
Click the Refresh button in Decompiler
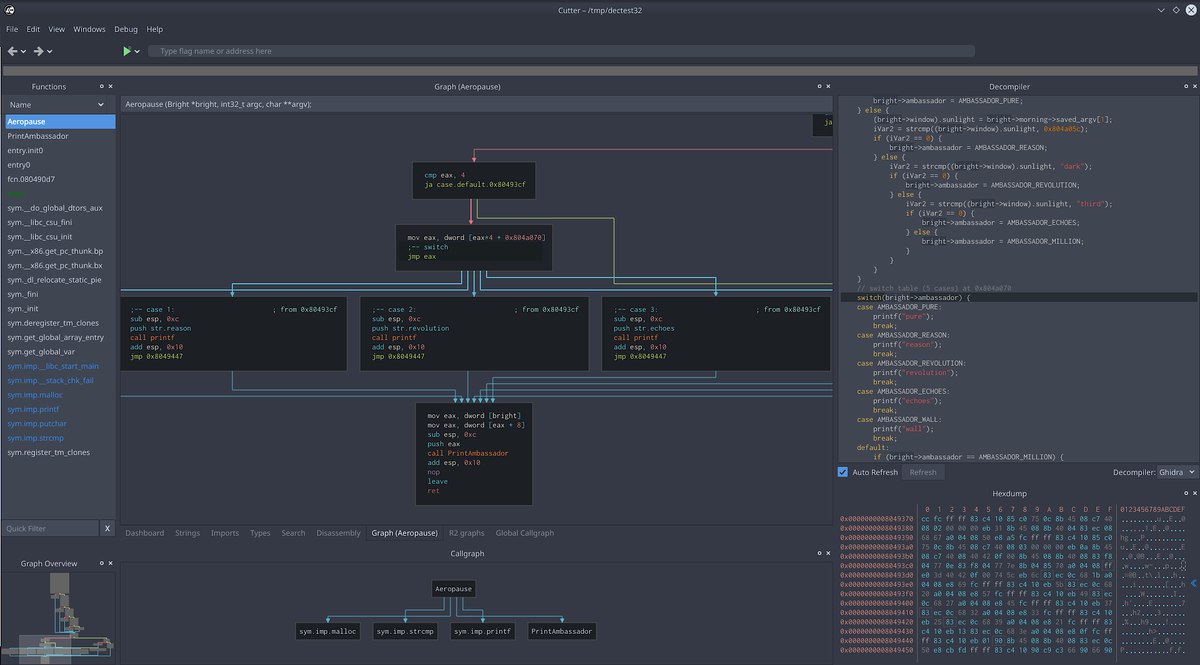coord(922,472)
